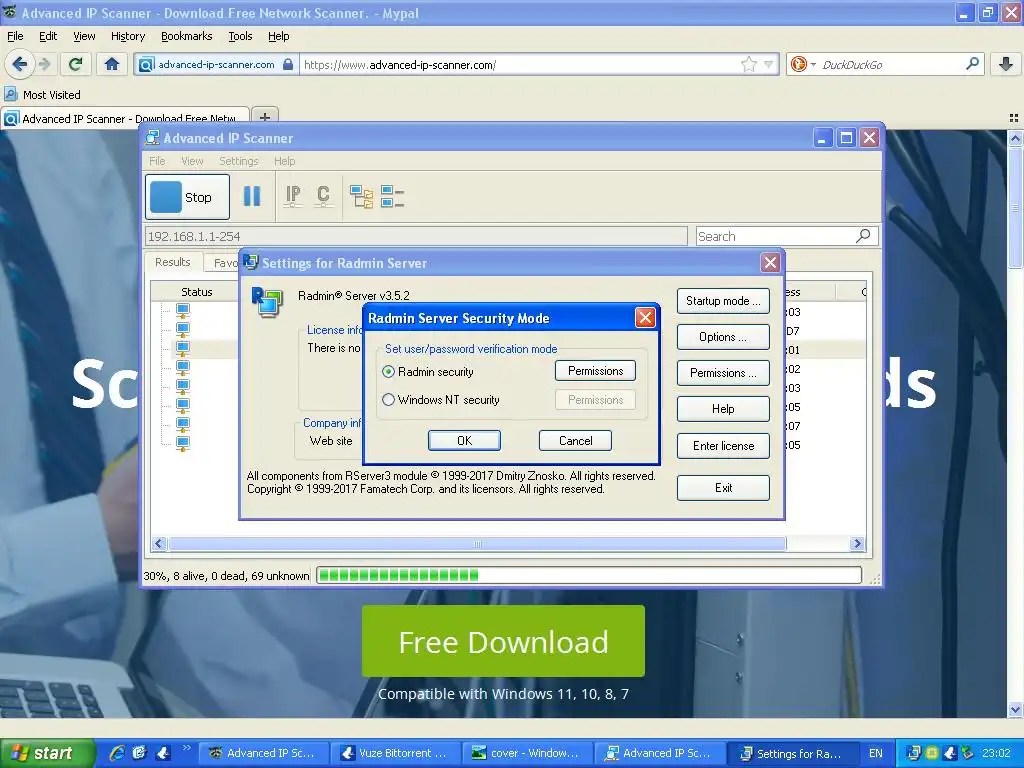Open the Windows start menu

(x=47, y=753)
